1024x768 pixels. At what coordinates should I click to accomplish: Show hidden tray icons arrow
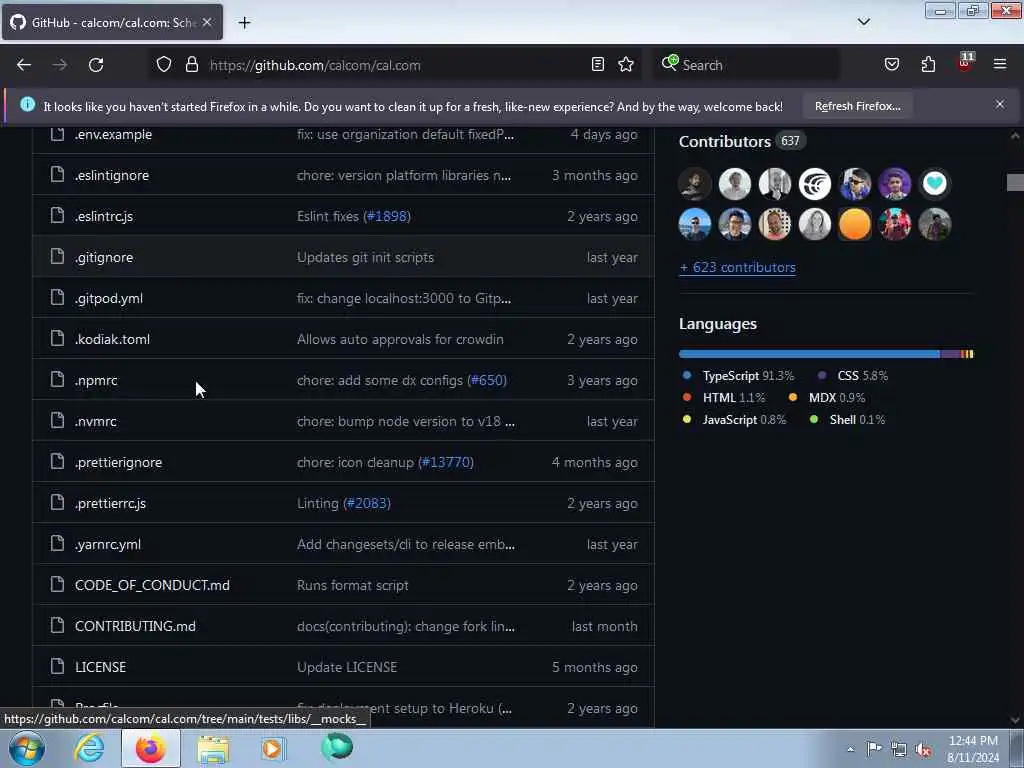click(x=850, y=749)
